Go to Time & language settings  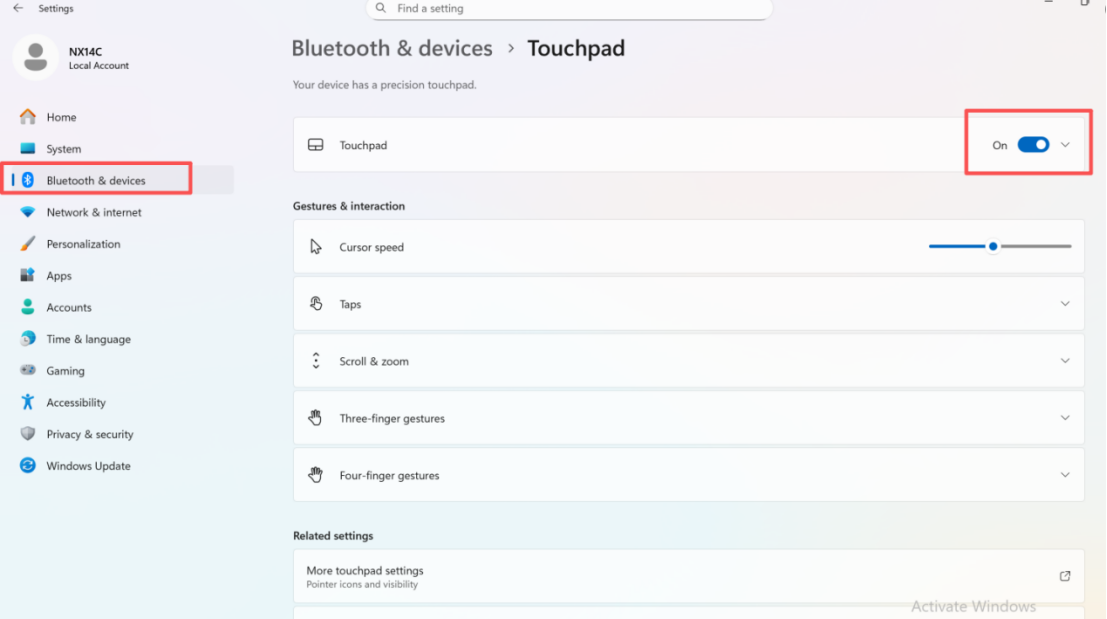(88, 339)
